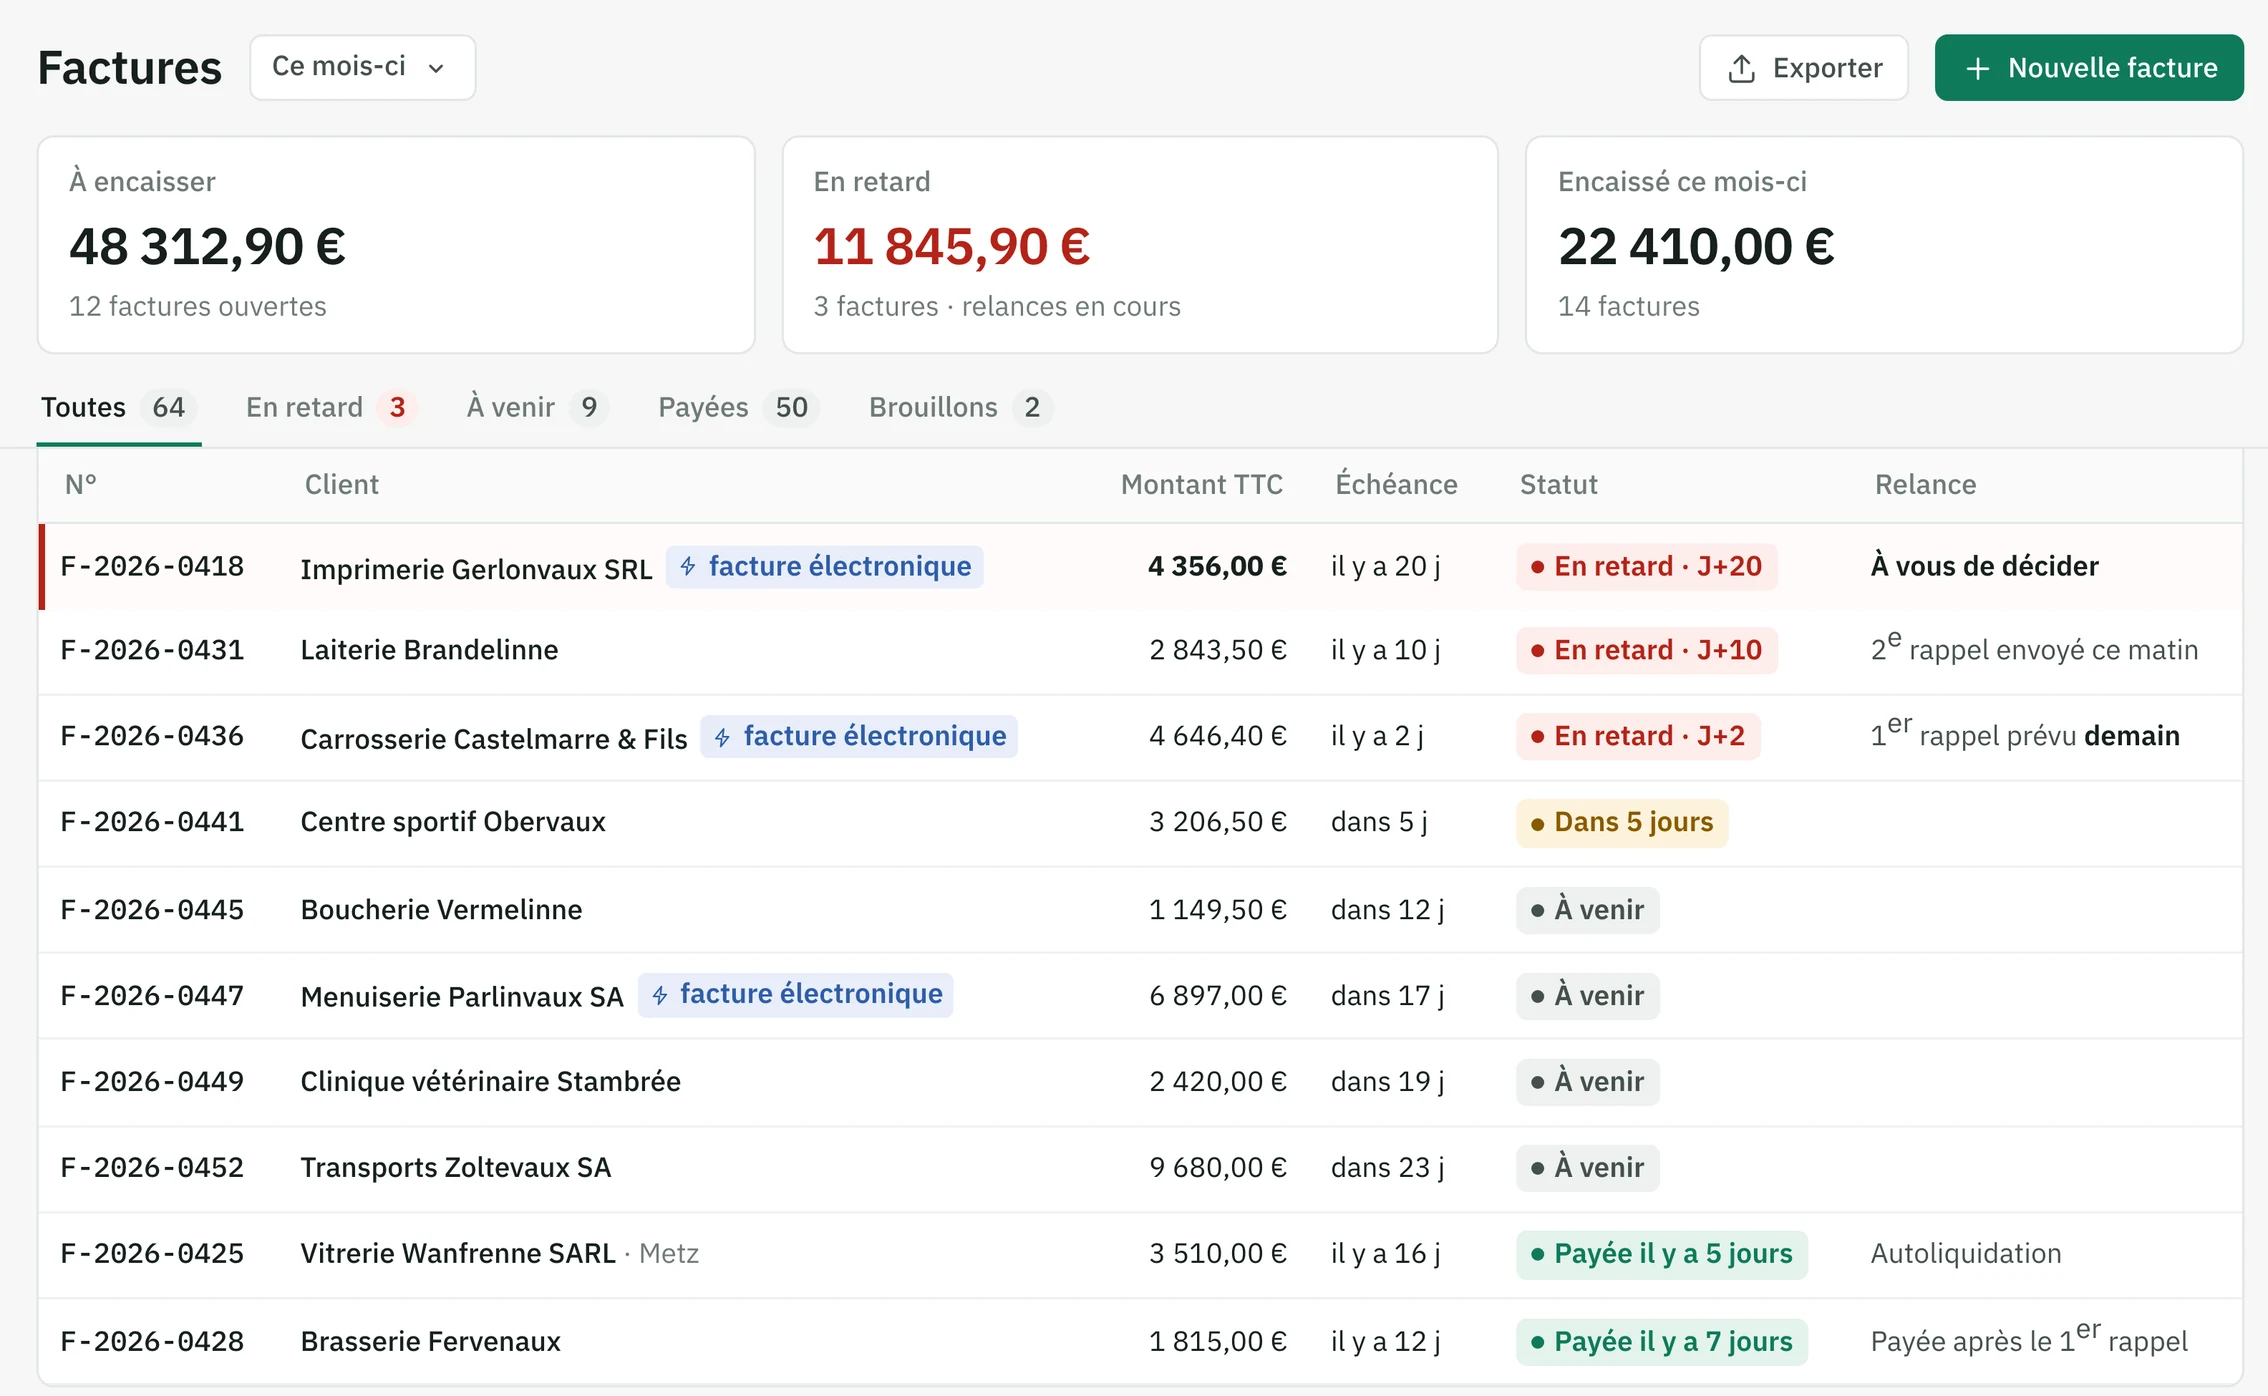
Task: Click the upload icon in Exporter
Action: (x=1741, y=68)
